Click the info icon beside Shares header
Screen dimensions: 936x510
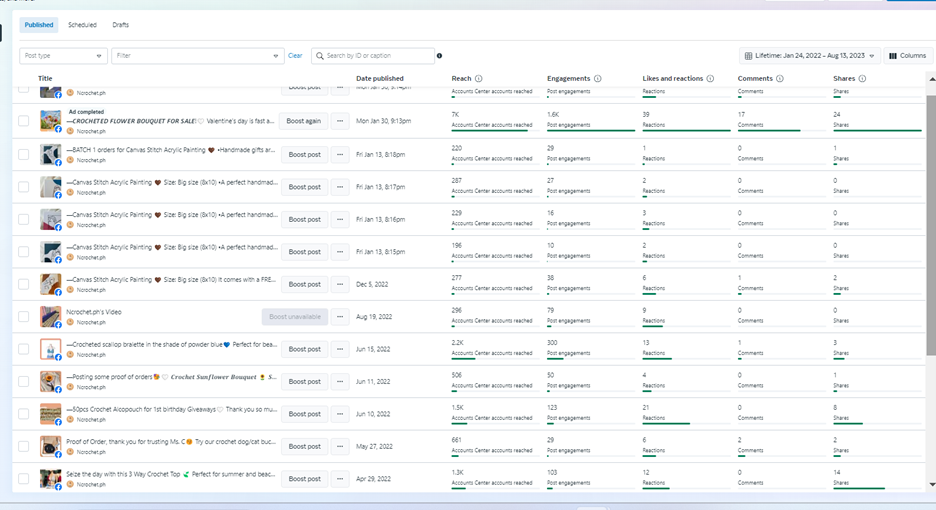coord(862,78)
